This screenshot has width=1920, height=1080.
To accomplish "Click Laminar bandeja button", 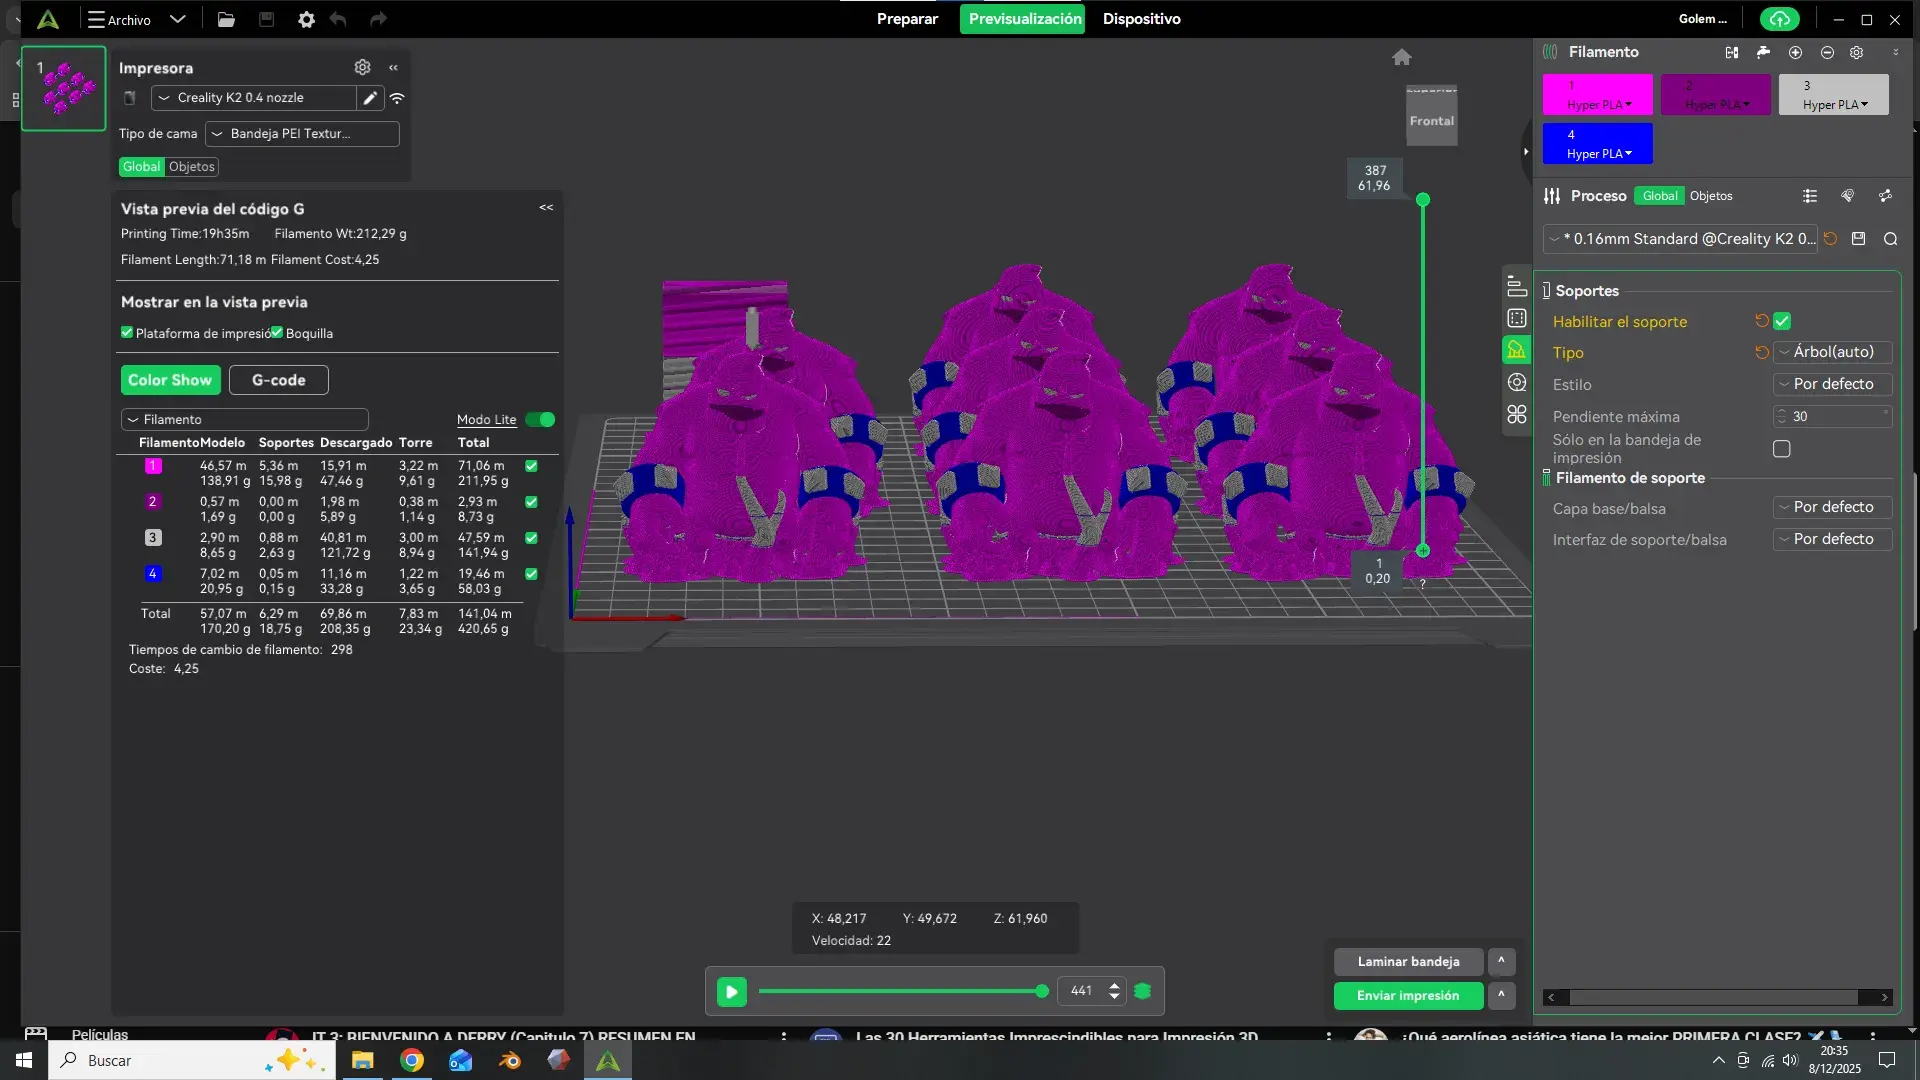I will [x=1408, y=962].
